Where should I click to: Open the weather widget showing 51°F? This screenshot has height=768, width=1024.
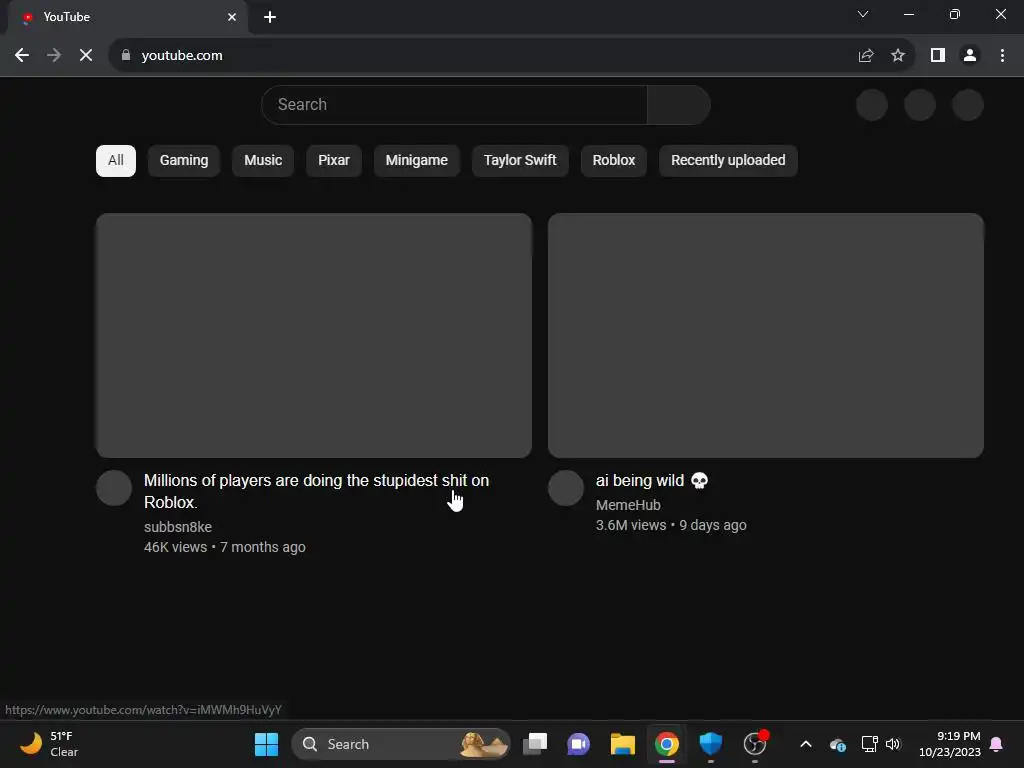(x=49, y=744)
